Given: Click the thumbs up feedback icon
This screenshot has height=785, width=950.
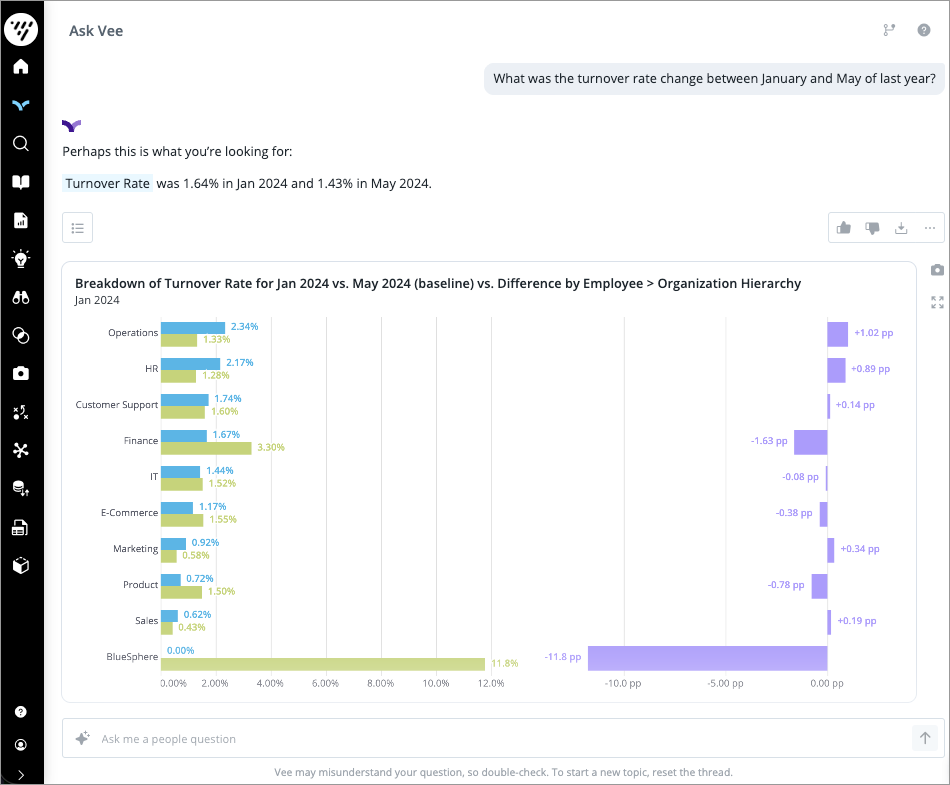Looking at the screenshot, I should [x=844, y=228].
